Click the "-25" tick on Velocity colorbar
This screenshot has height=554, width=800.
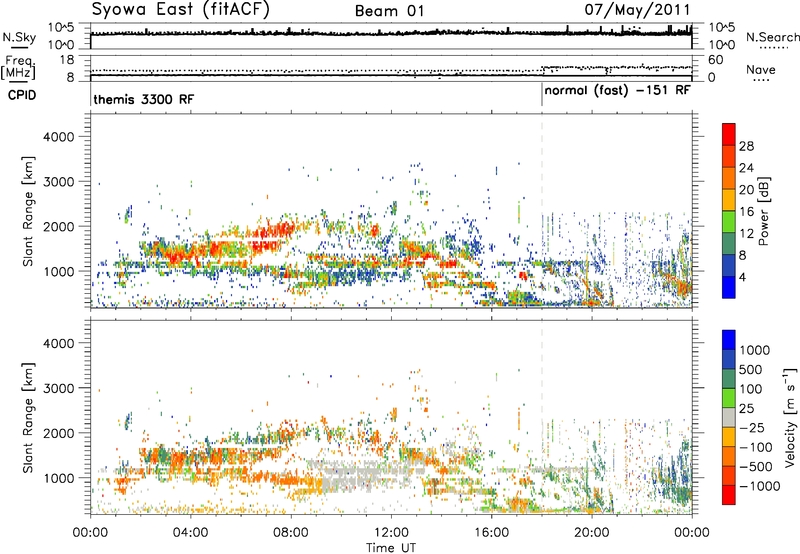pos(752,428)
